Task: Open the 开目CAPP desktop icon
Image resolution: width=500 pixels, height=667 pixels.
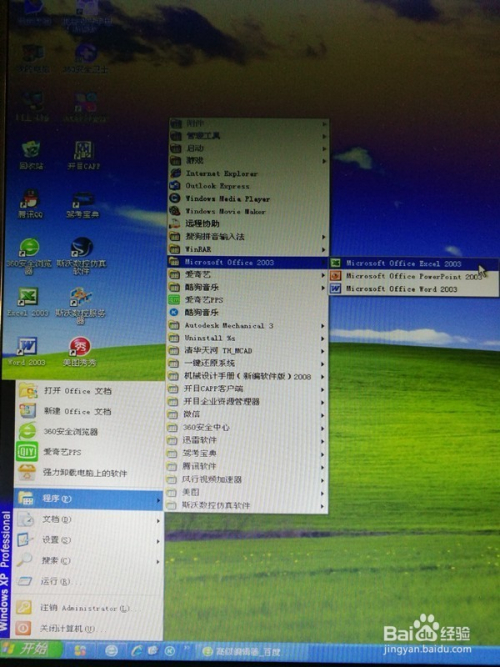Action: coord(83,155)
